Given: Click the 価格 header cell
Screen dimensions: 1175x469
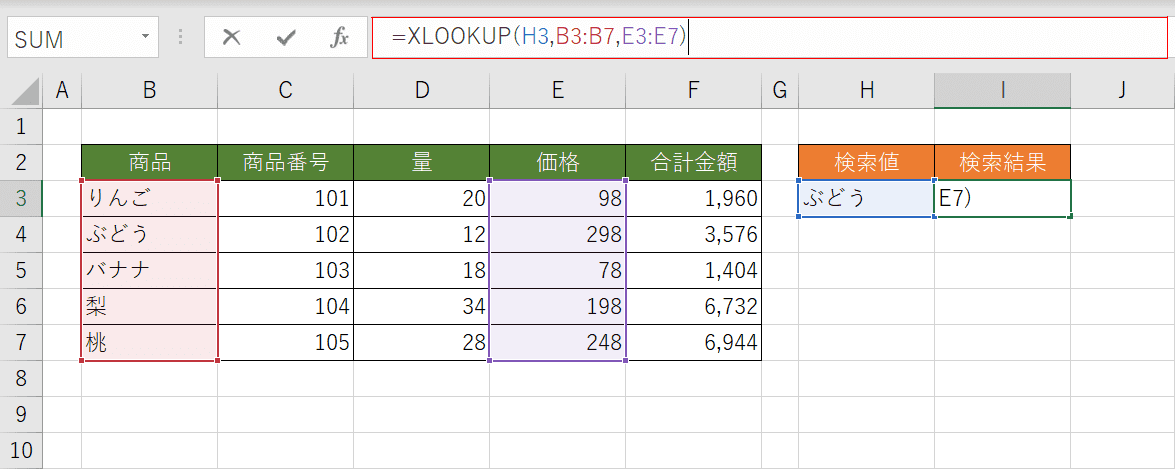Looking at the screenshot, I should pos(558,162).
